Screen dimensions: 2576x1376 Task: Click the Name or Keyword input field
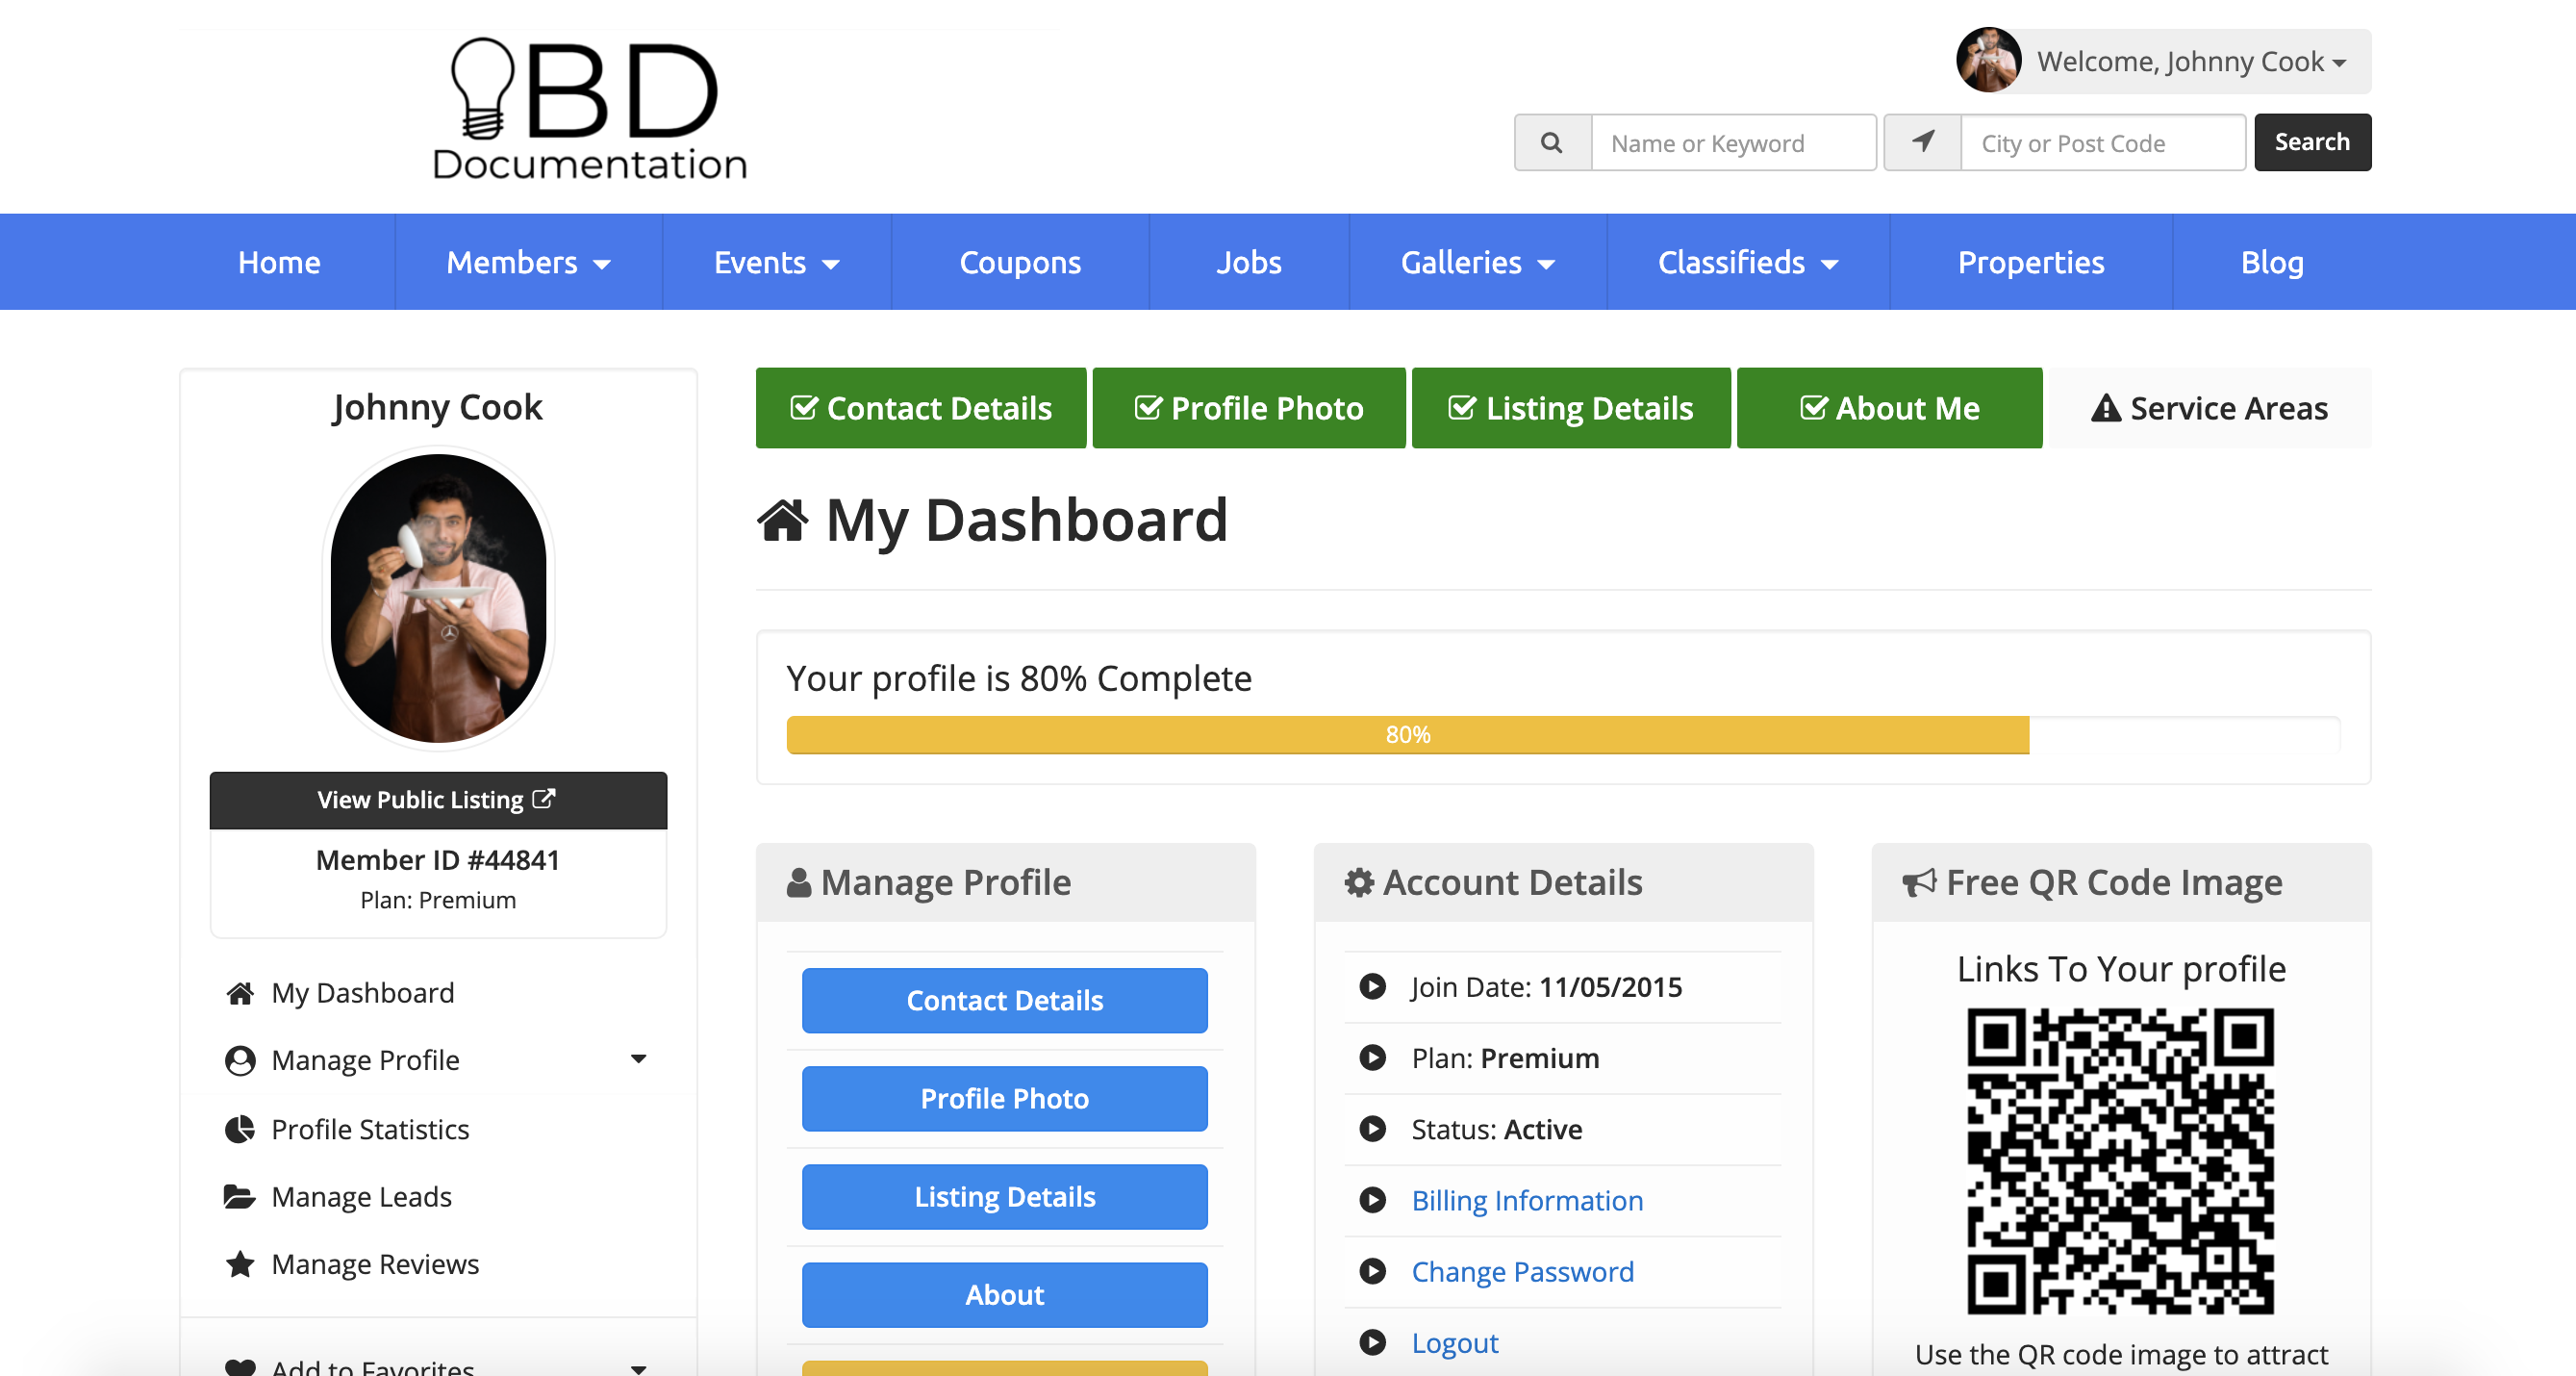(x=1733, y=143)
